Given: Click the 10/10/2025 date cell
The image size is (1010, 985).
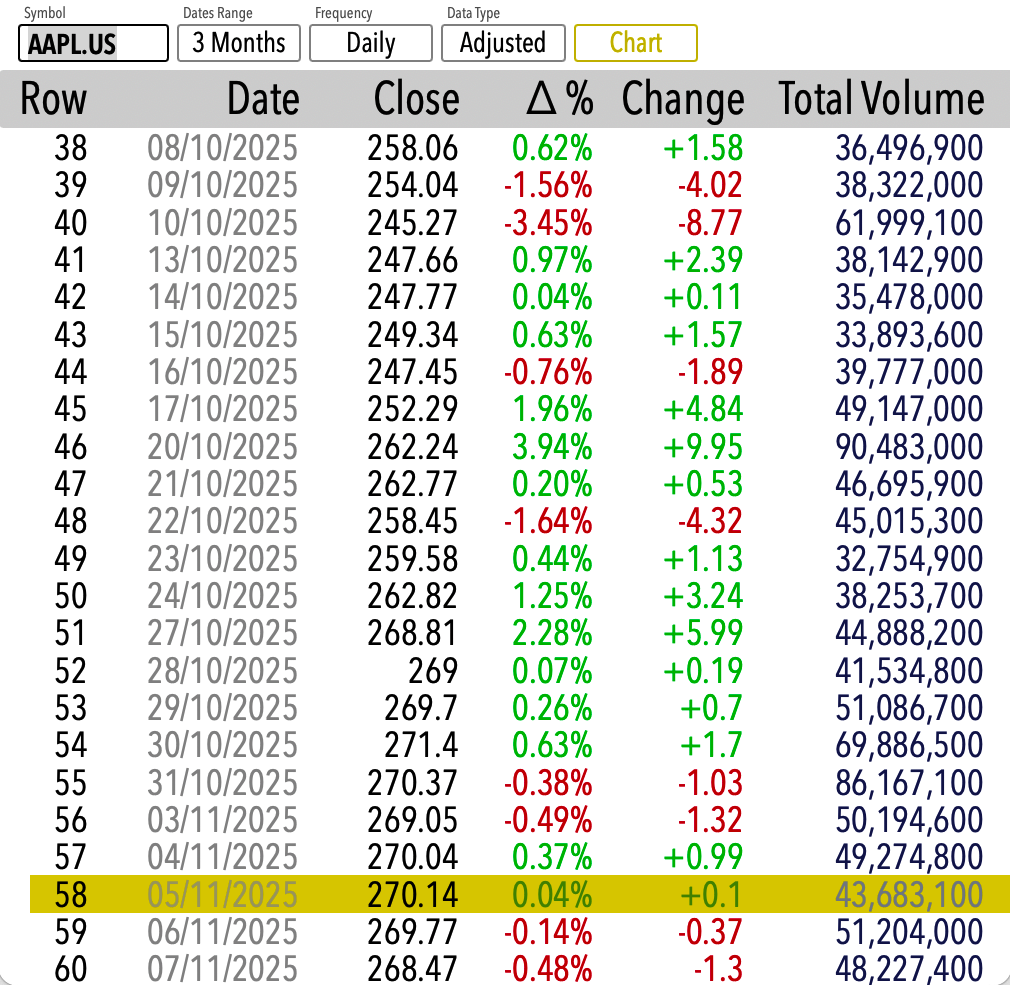Looking at the screenshot, I should [222, 222].
